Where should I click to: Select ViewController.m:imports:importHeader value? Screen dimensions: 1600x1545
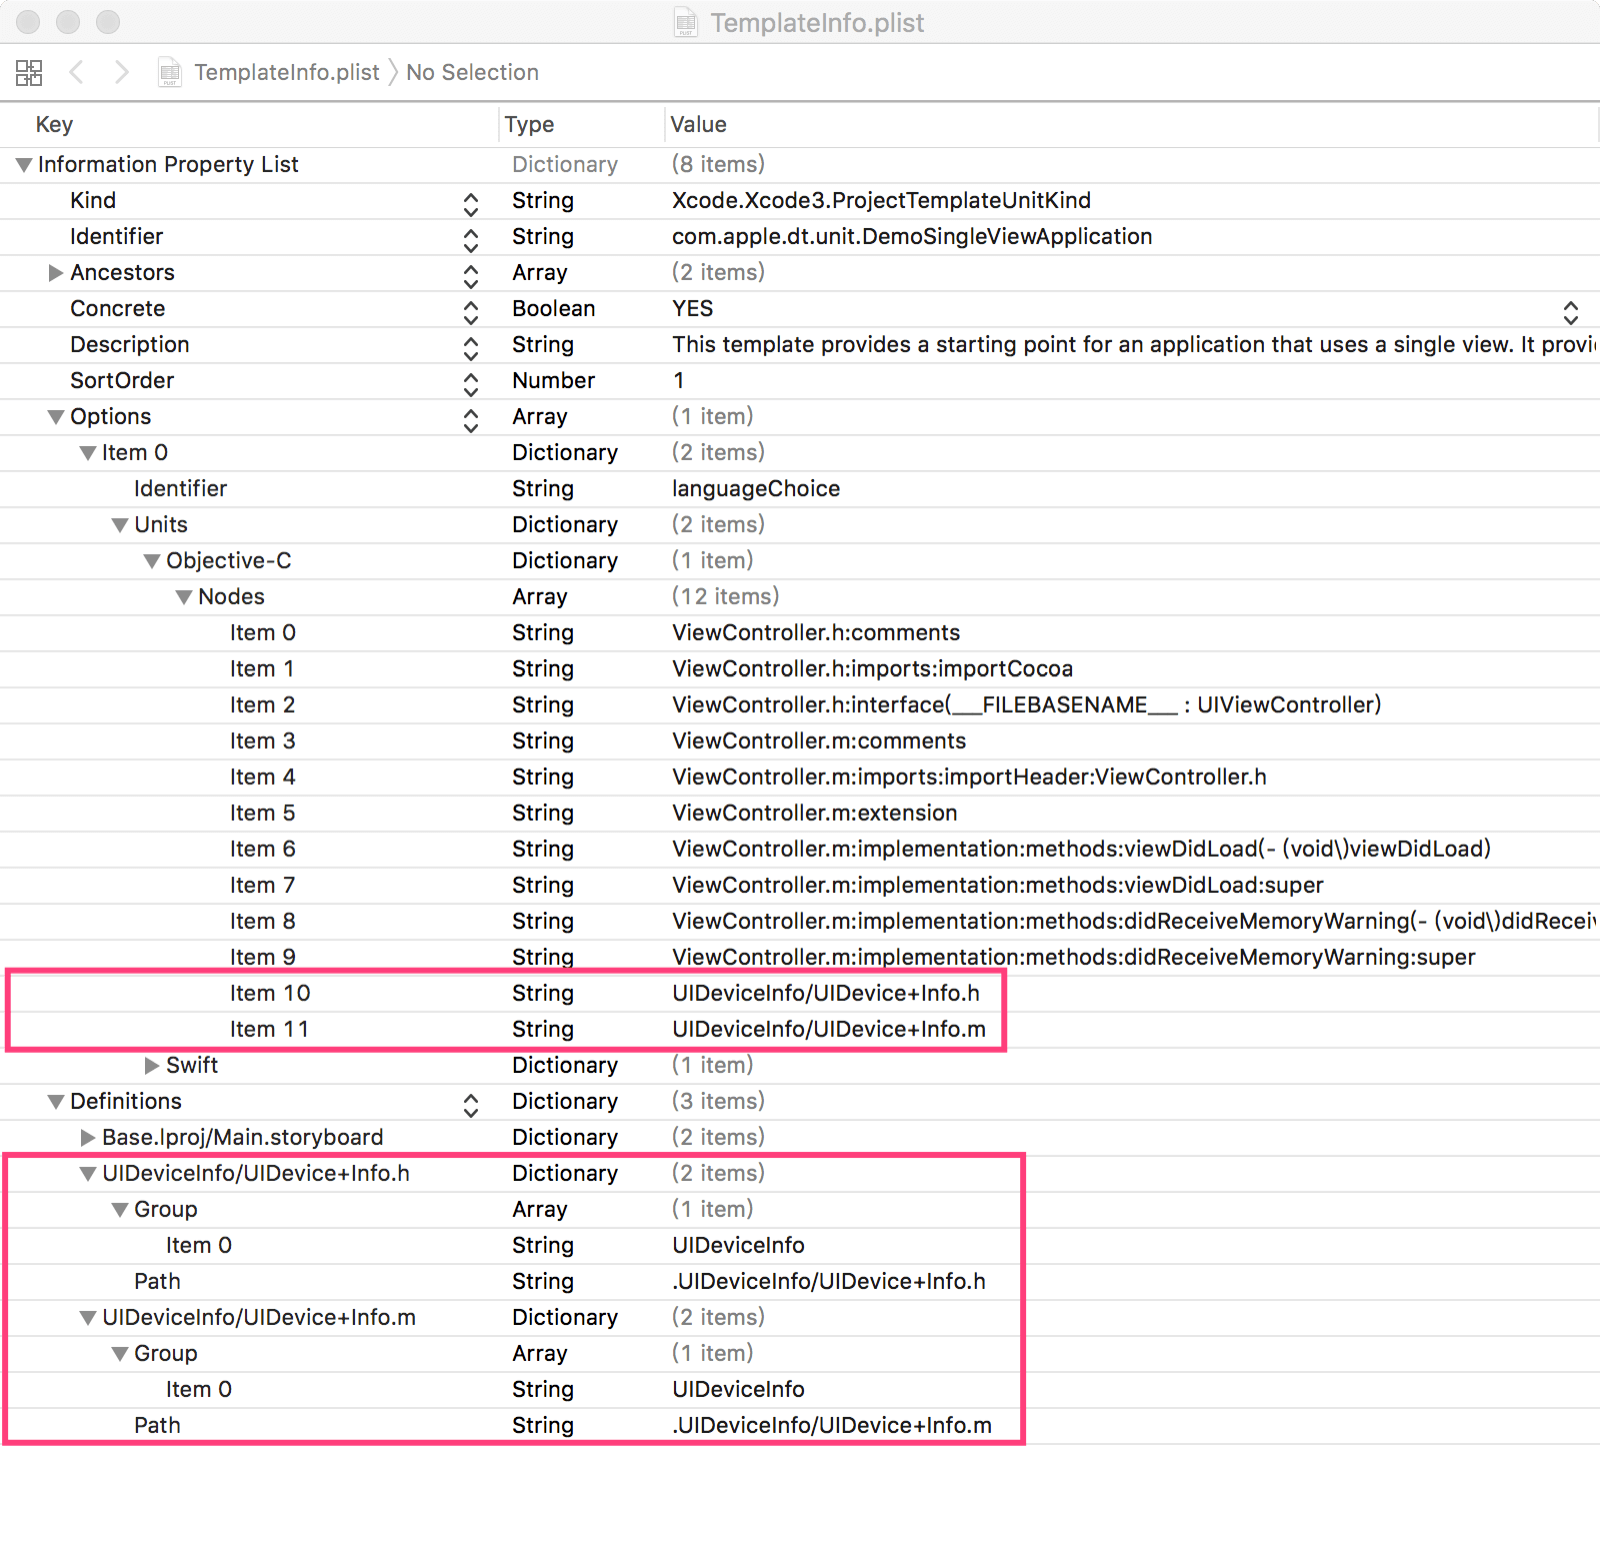(969, 776)
